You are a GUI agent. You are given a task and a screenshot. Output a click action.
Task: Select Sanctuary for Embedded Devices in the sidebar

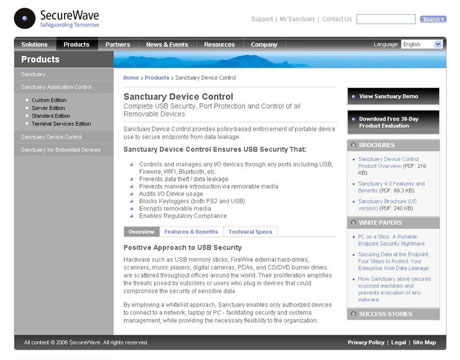tap(61, 150)
